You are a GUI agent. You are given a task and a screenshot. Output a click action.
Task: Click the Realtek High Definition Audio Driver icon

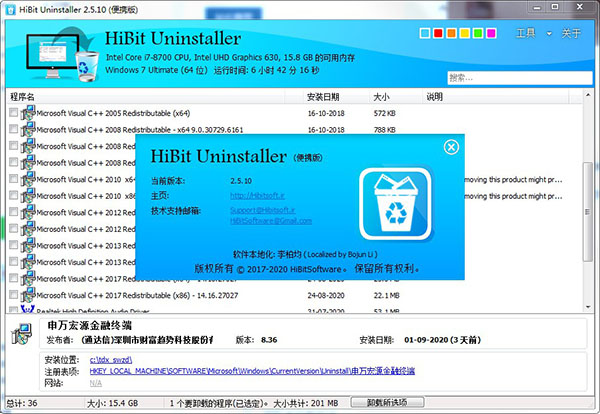(x=28, y=309)
